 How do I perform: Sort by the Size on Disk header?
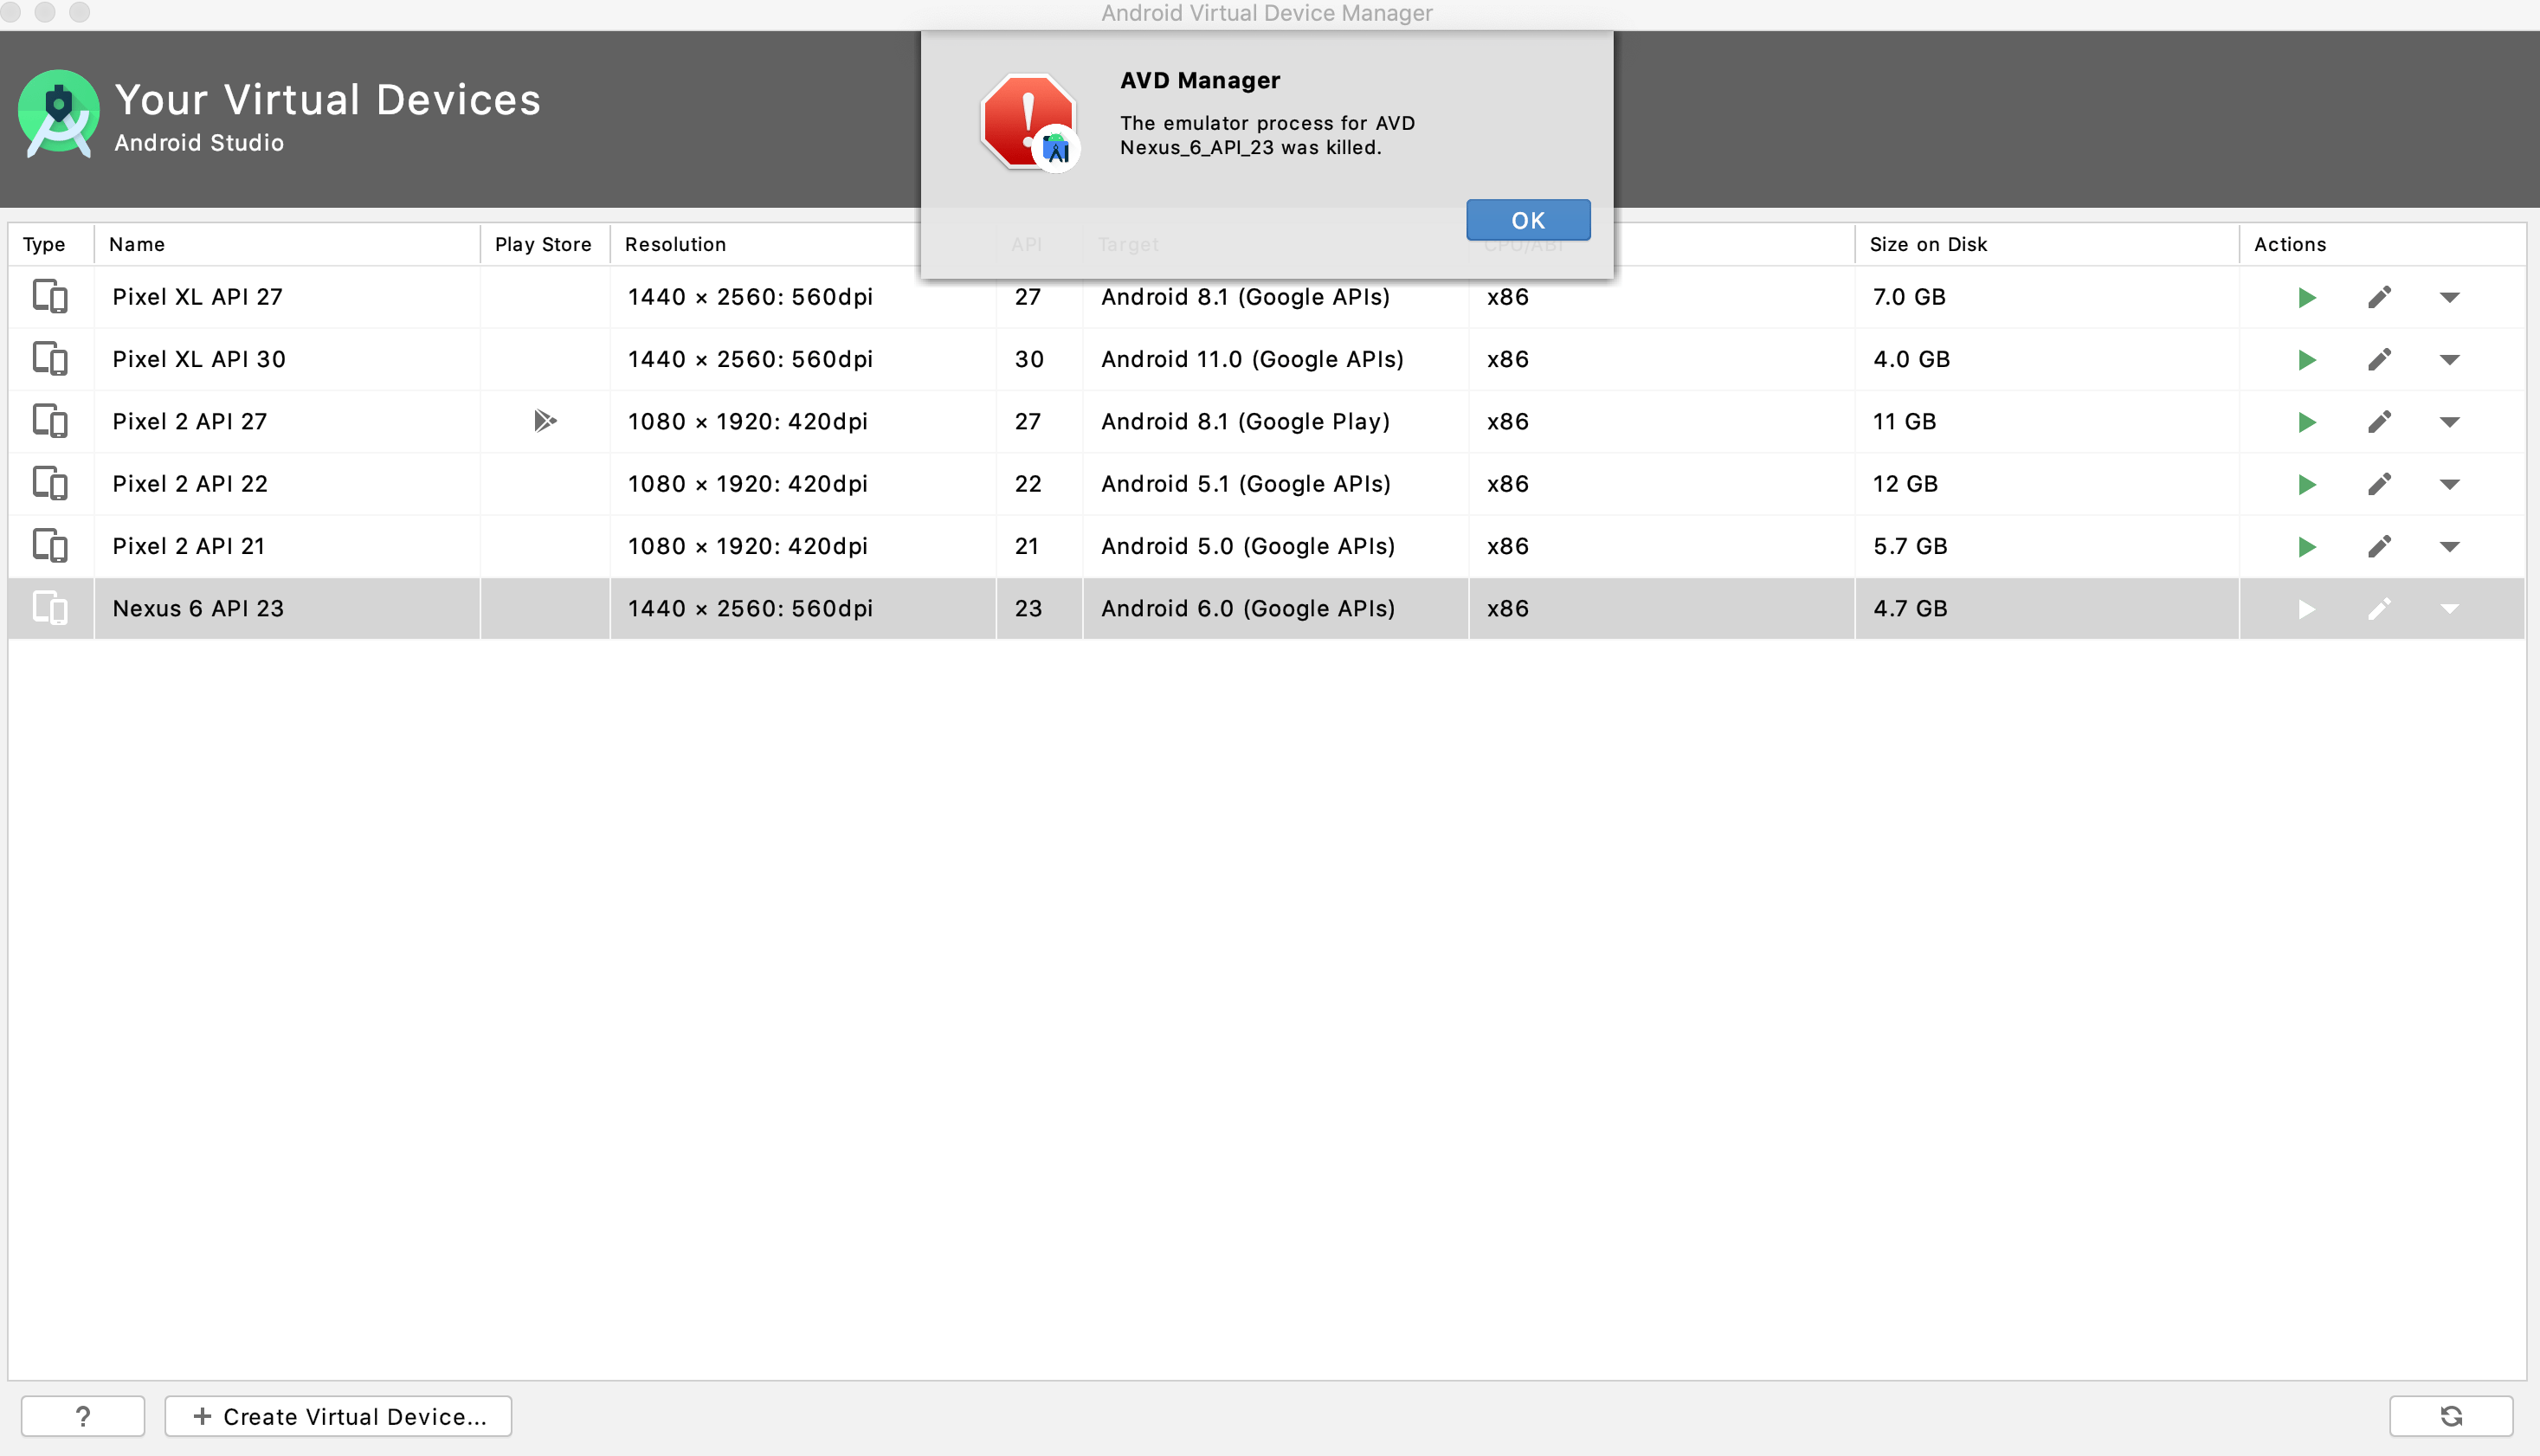(x=1928, y=244)
